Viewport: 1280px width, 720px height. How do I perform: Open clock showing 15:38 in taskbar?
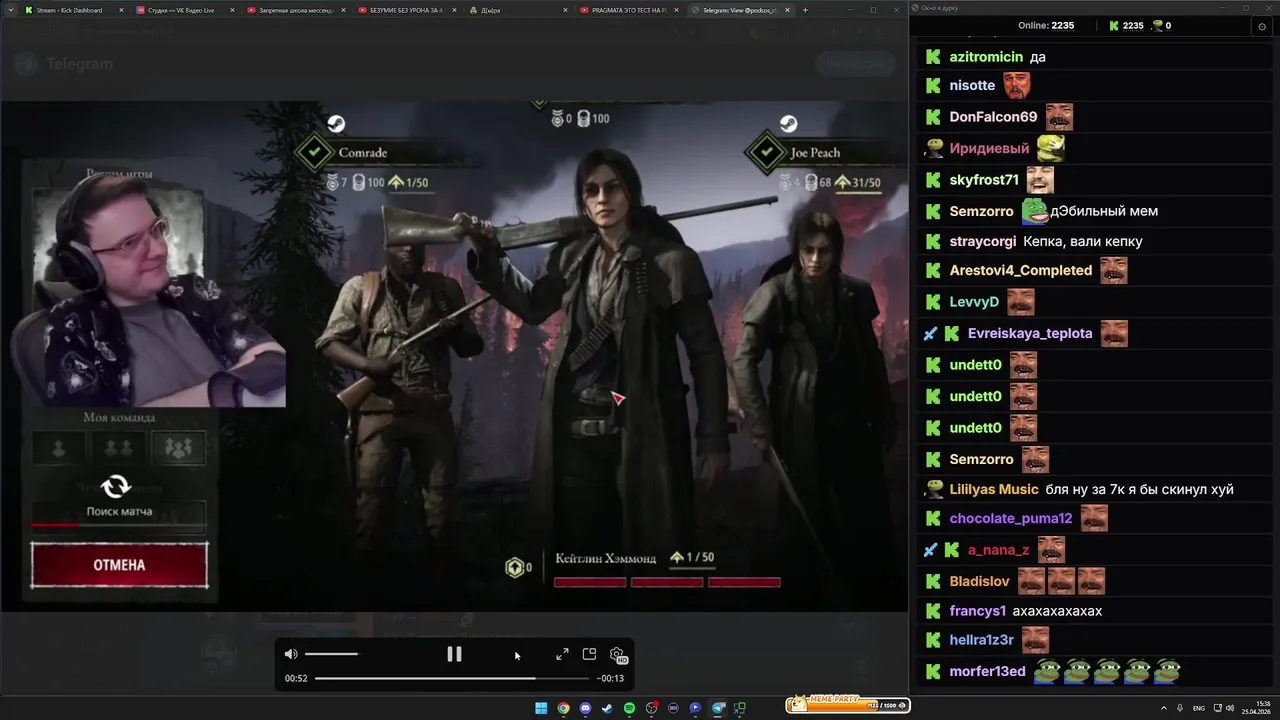click(x=1255, y=708)
